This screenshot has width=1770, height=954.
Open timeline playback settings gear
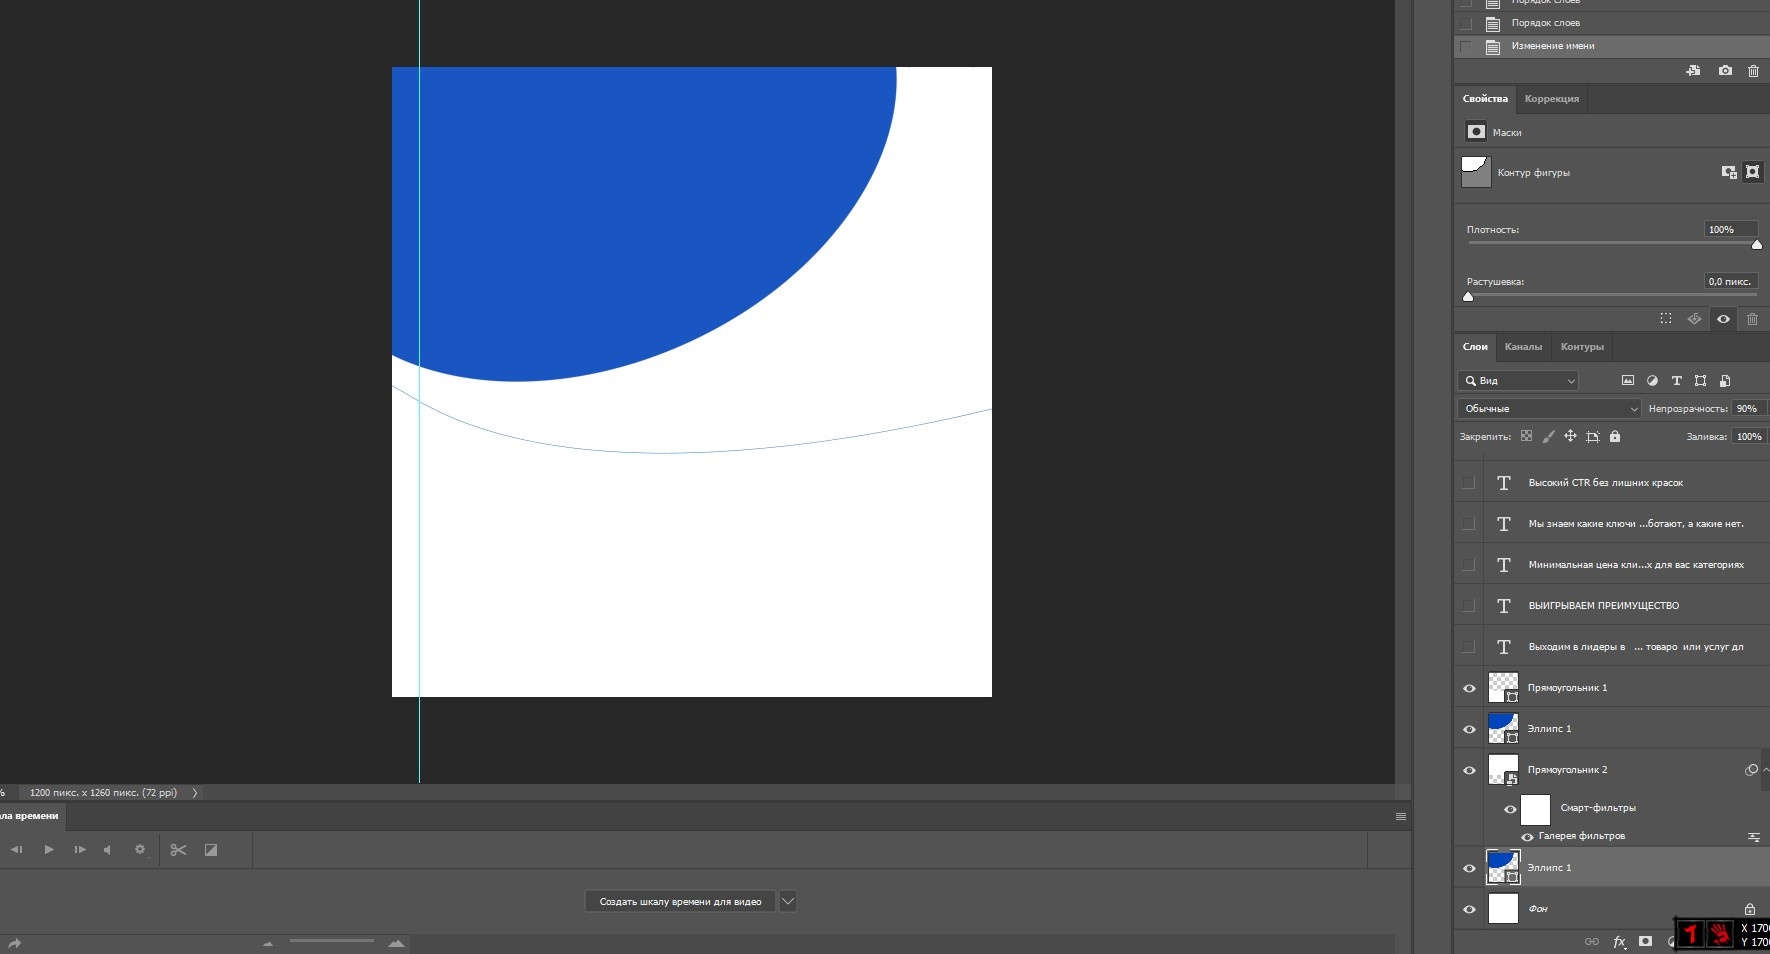tap(140, 850)
